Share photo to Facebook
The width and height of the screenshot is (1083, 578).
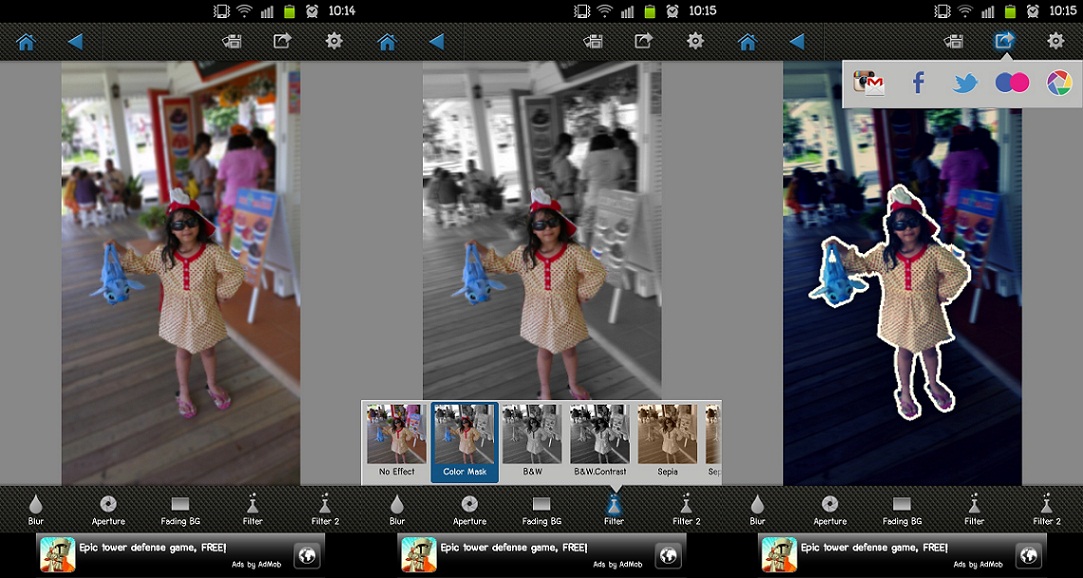918,83
